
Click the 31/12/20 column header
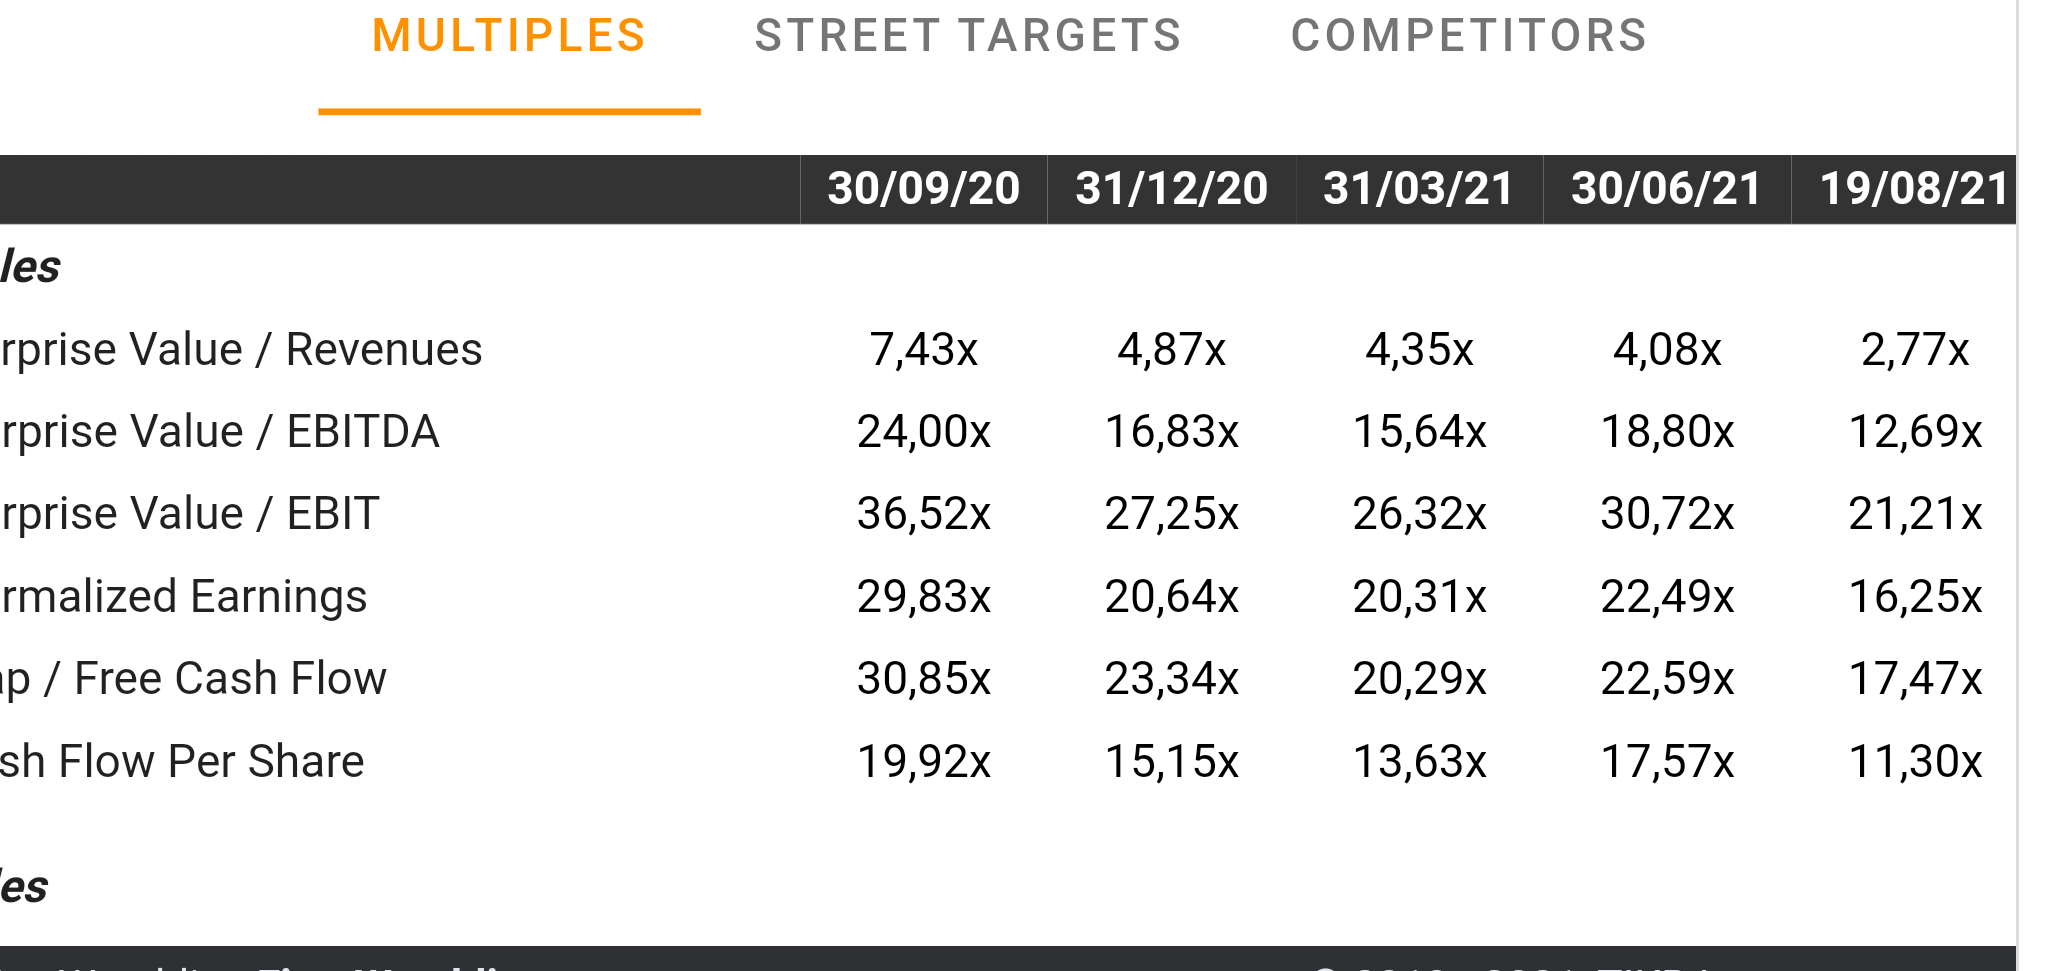1171,189
